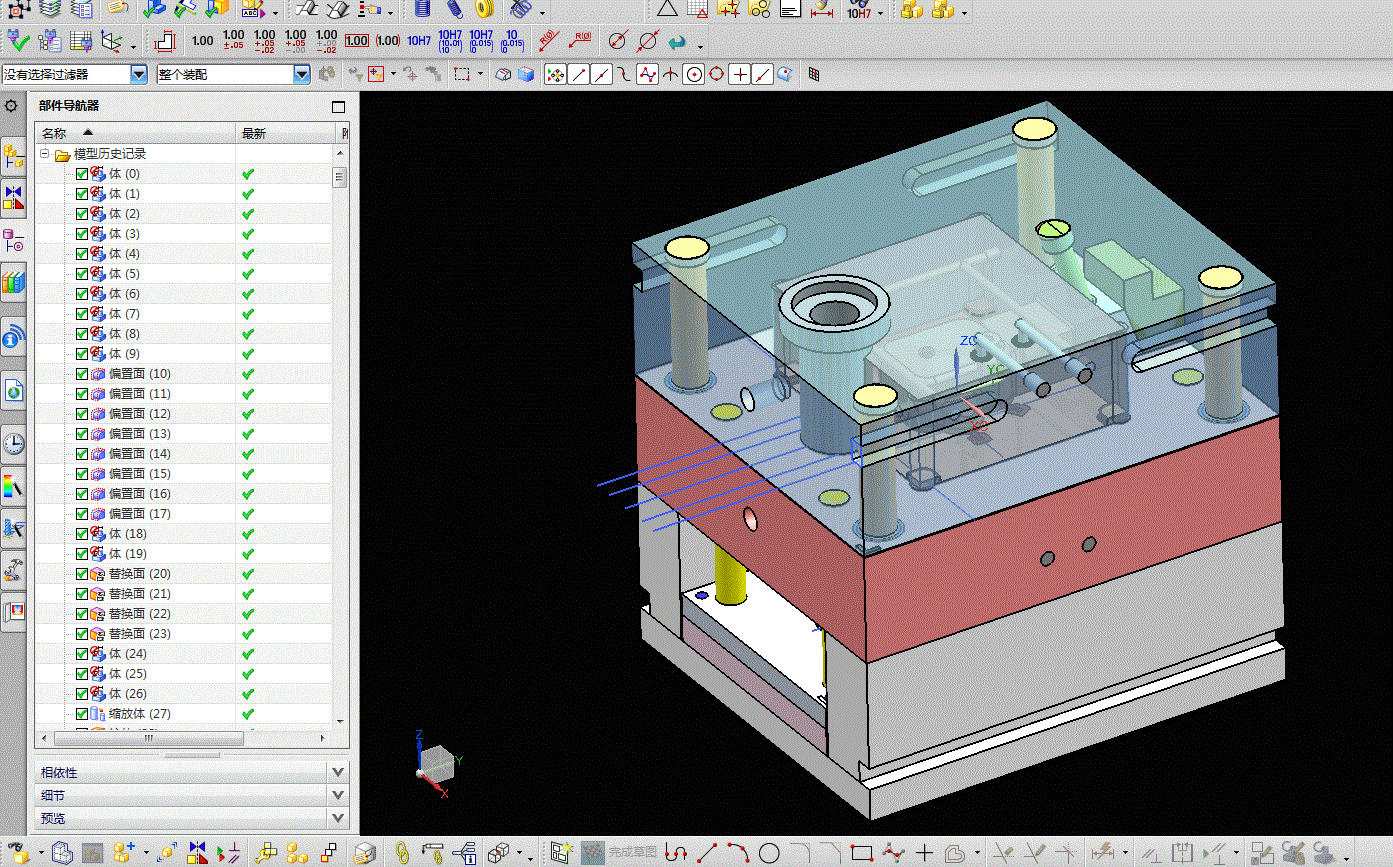Click the triangle shape tool icon
1393x867 pixels.
click(667, 10)
